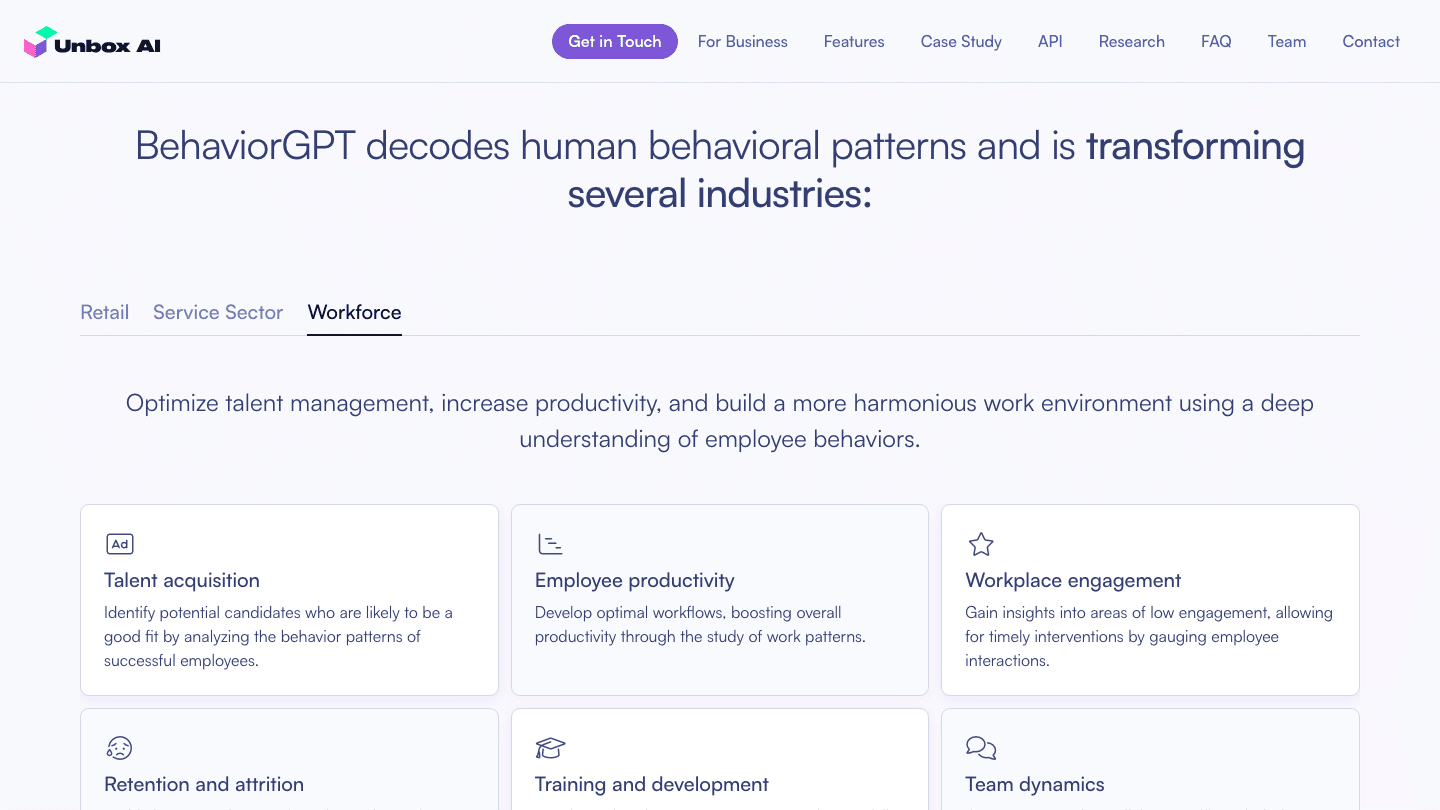Open the Research nav link

coord(1132,42)
